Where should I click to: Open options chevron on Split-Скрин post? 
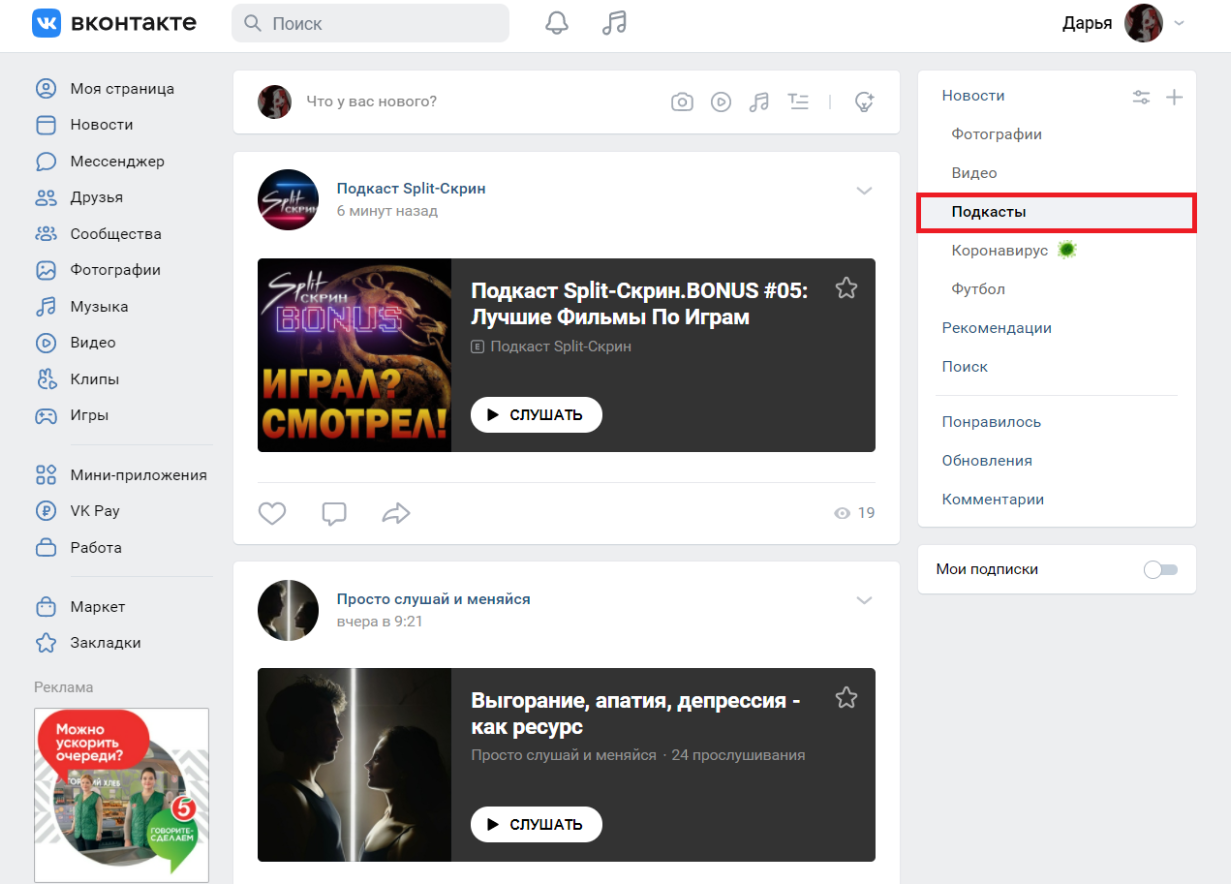point(865,191)
